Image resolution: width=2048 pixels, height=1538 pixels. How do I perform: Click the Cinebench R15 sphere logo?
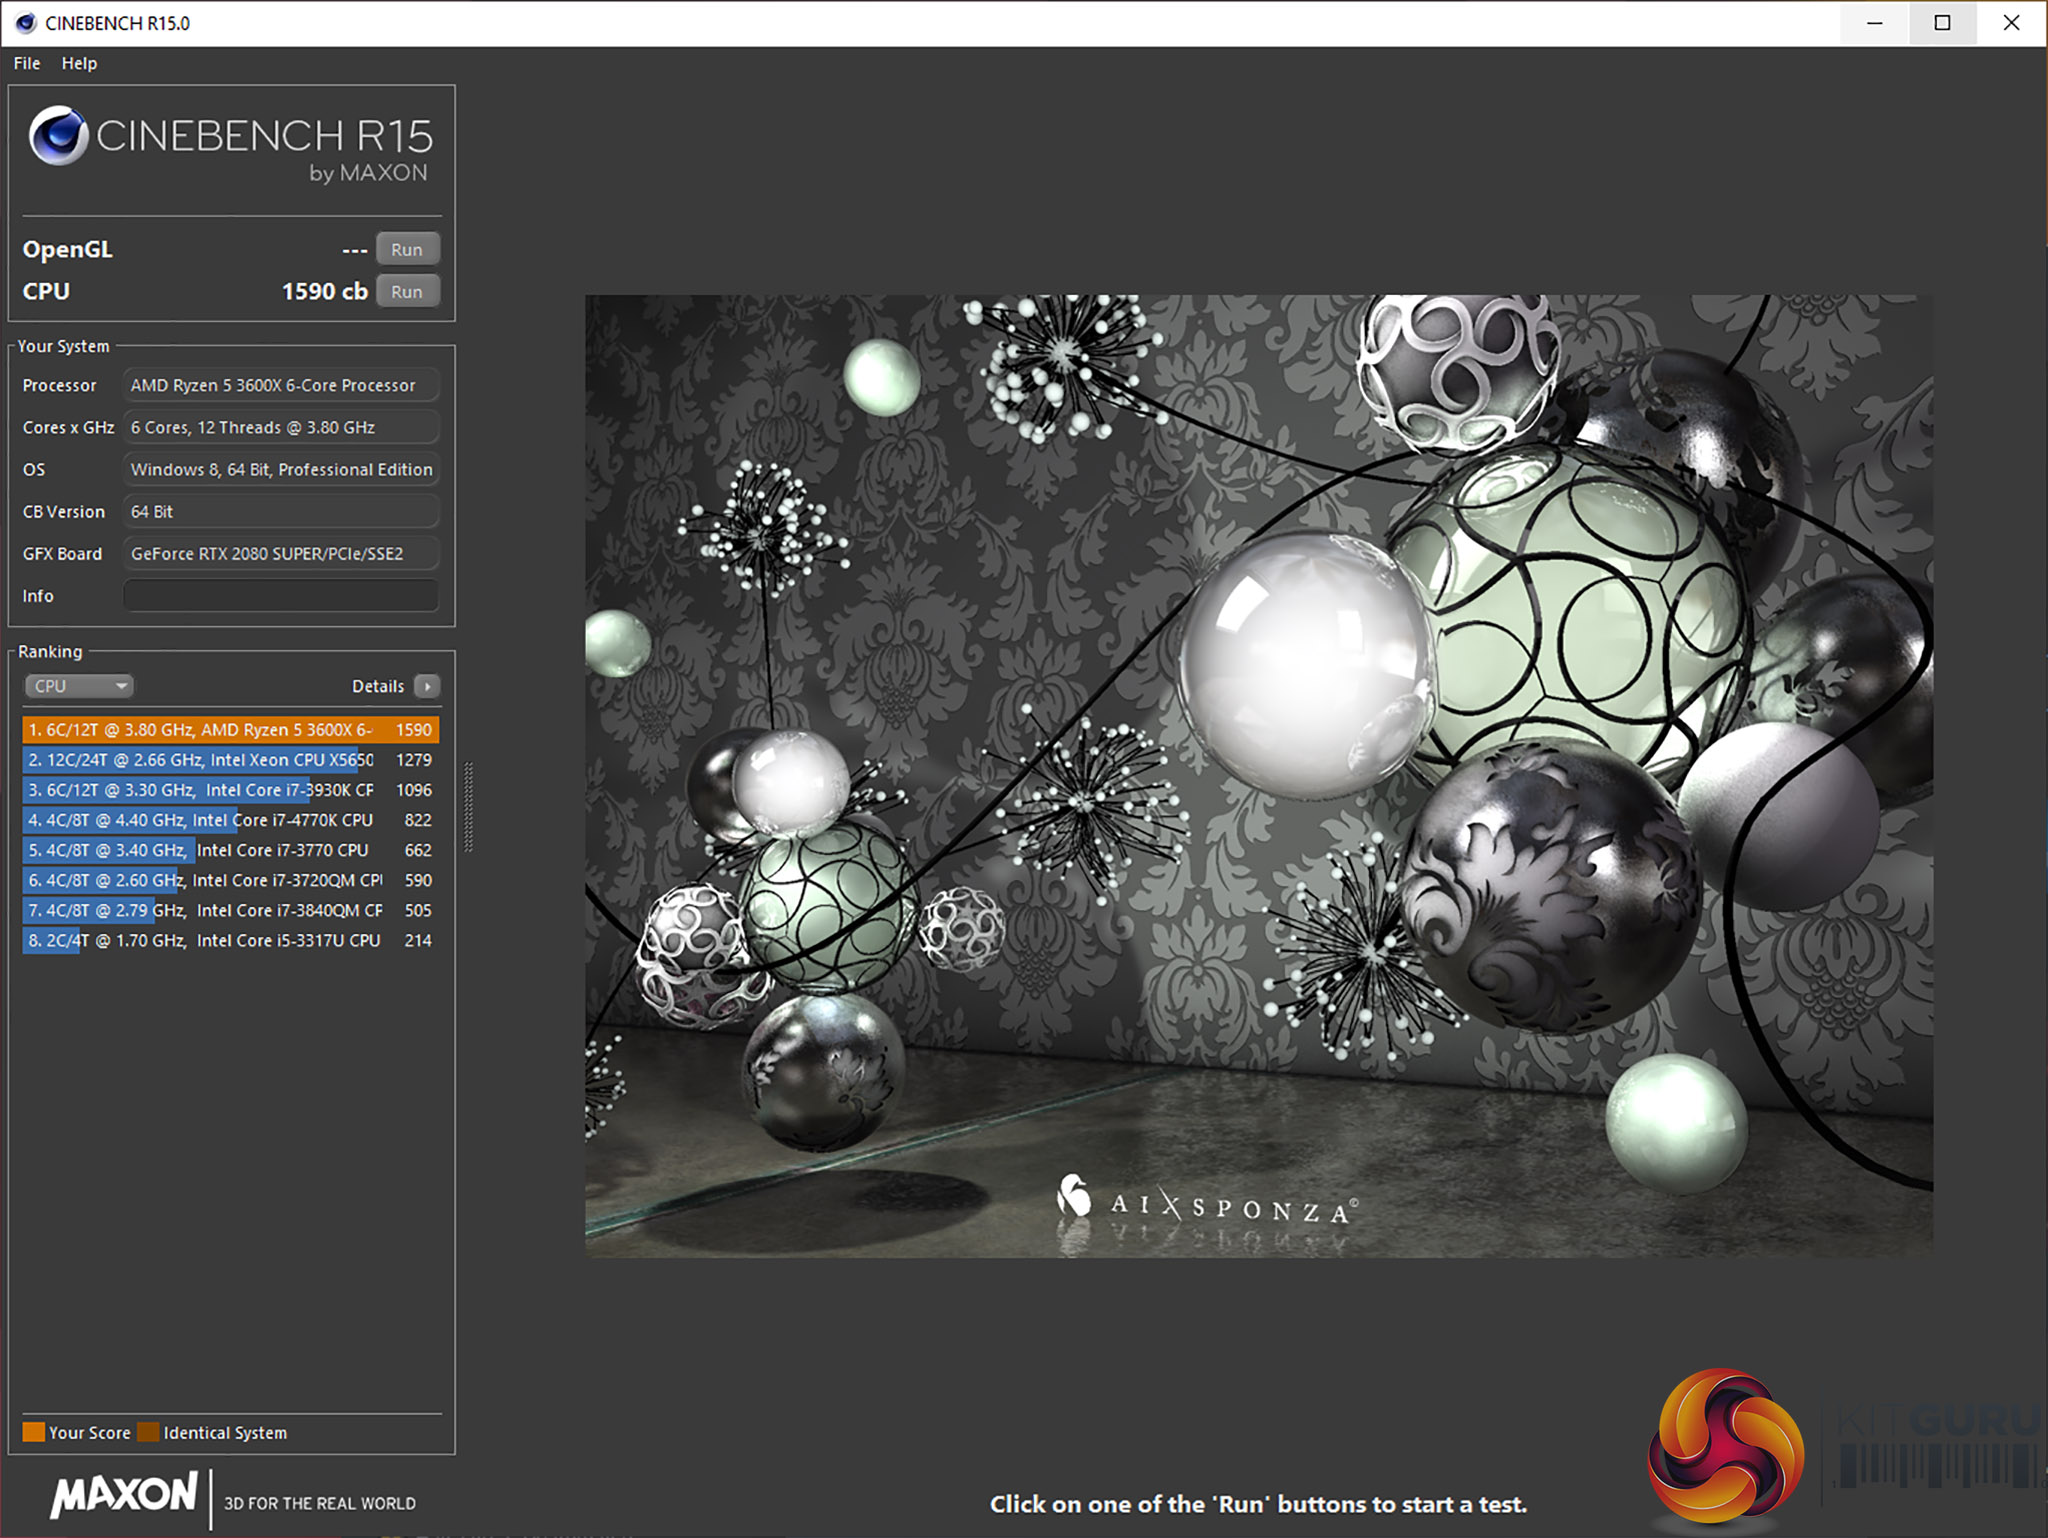[x=59, y=136]
